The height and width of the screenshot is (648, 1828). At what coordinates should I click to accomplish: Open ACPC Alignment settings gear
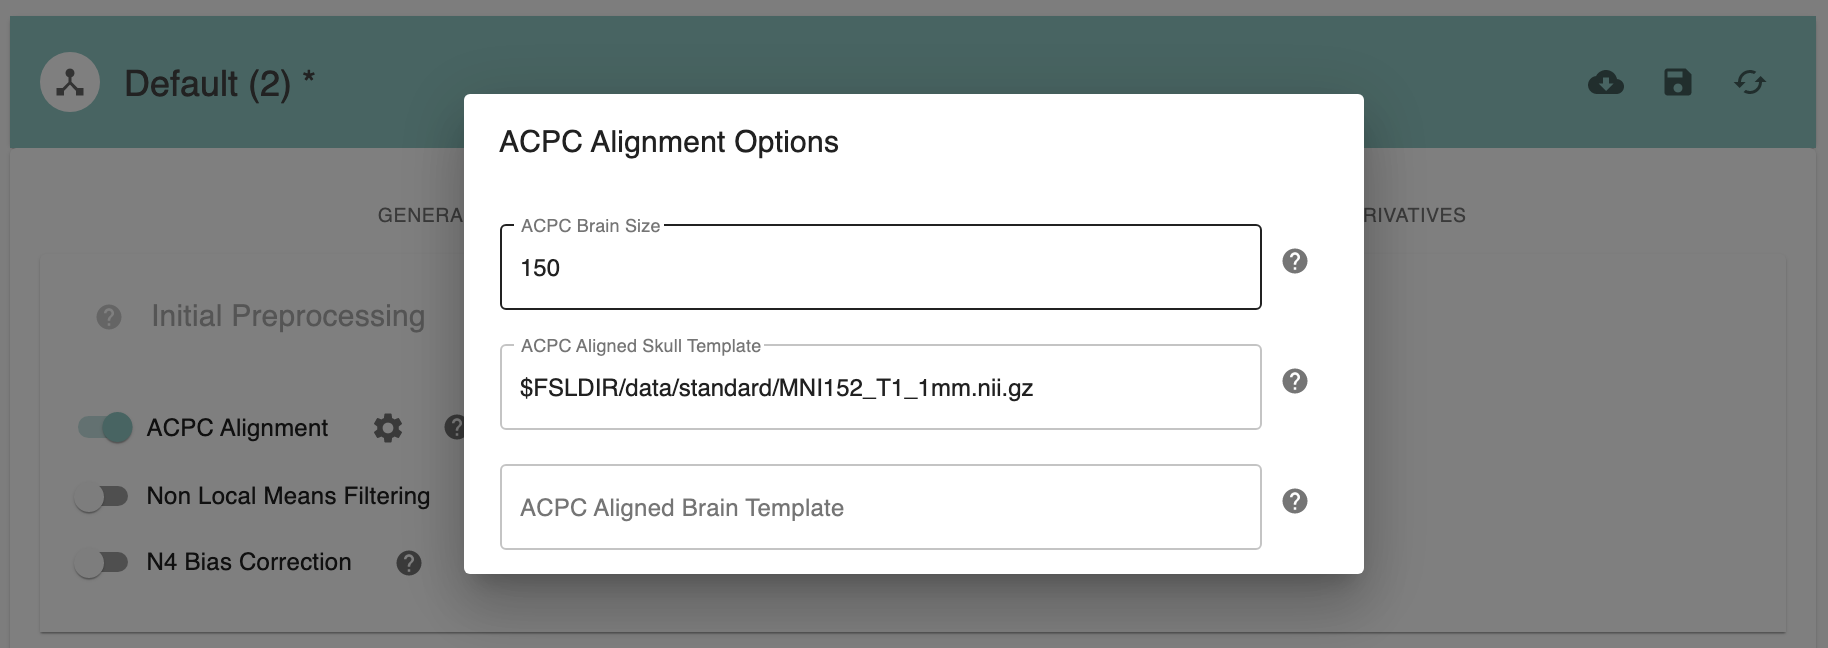[x=388, y=428]
